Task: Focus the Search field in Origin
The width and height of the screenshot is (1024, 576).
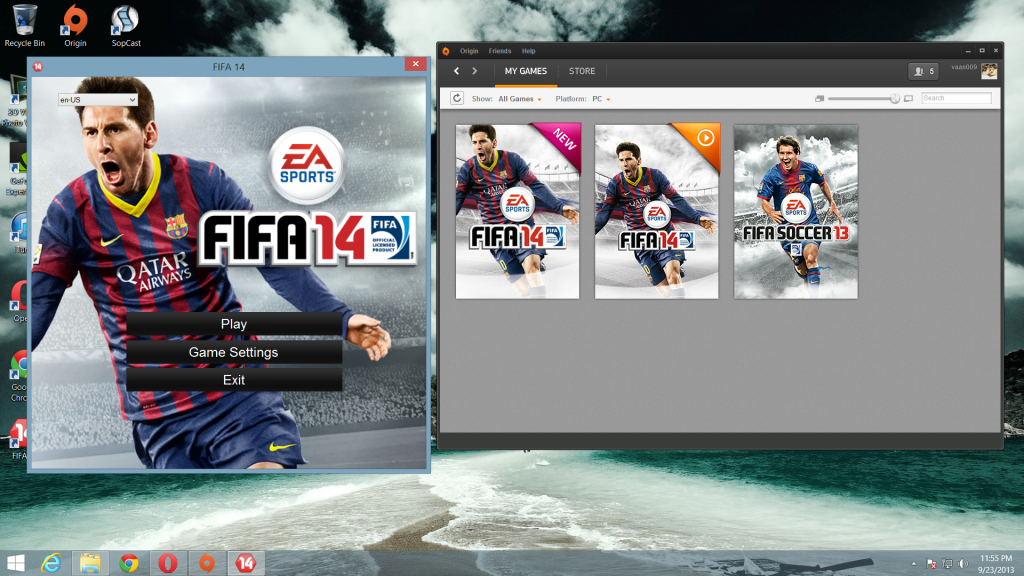Action: tap(956, 98)
